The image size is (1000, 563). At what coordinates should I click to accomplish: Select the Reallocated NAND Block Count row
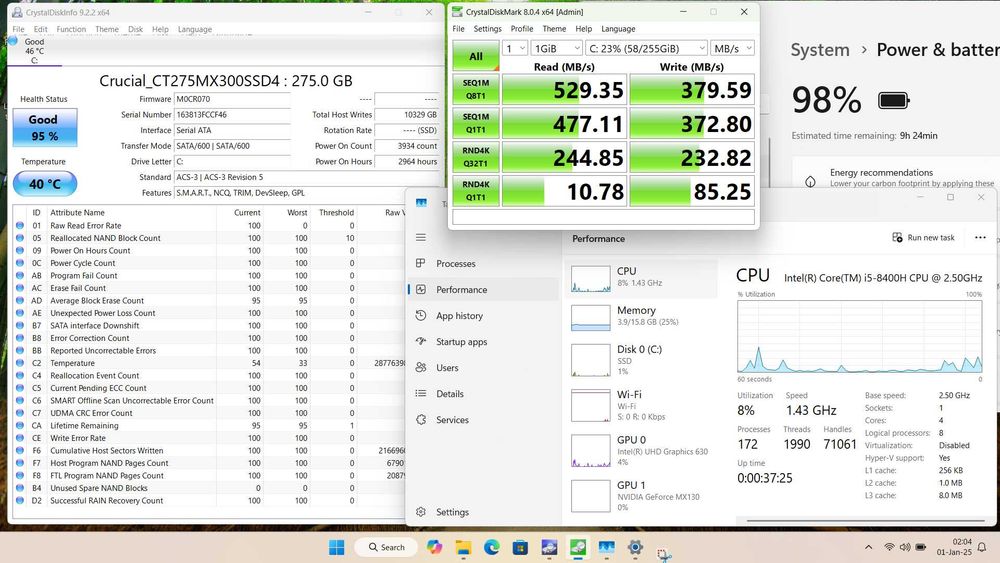pyautogui.click(x=209, y=238)
